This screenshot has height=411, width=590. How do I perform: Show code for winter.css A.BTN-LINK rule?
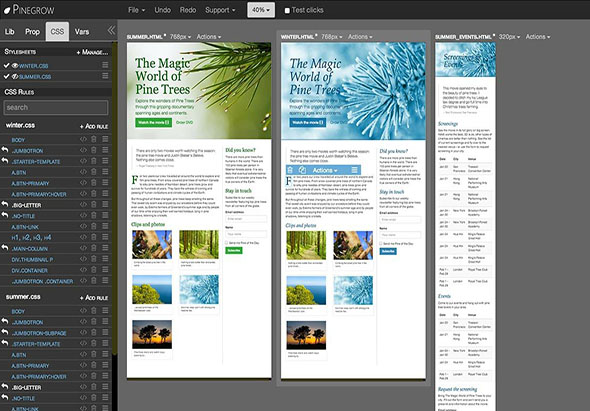(83, 227)
